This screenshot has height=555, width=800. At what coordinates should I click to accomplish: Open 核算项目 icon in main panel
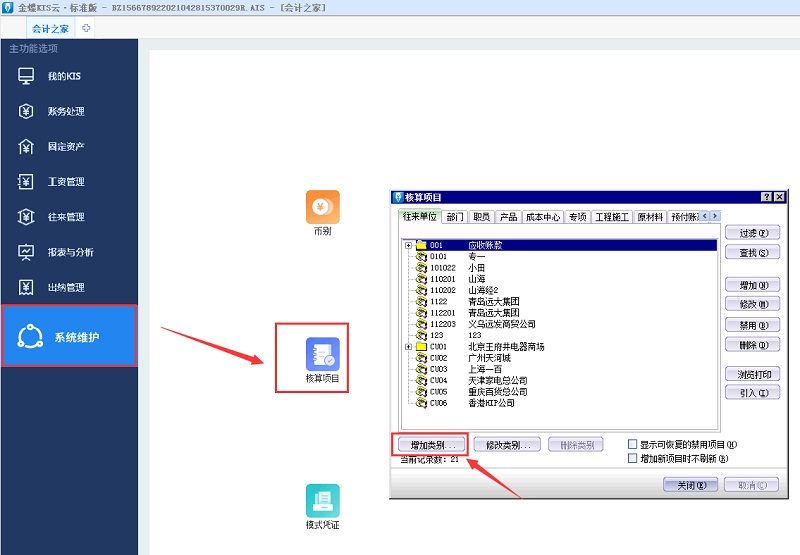[322, 354]
